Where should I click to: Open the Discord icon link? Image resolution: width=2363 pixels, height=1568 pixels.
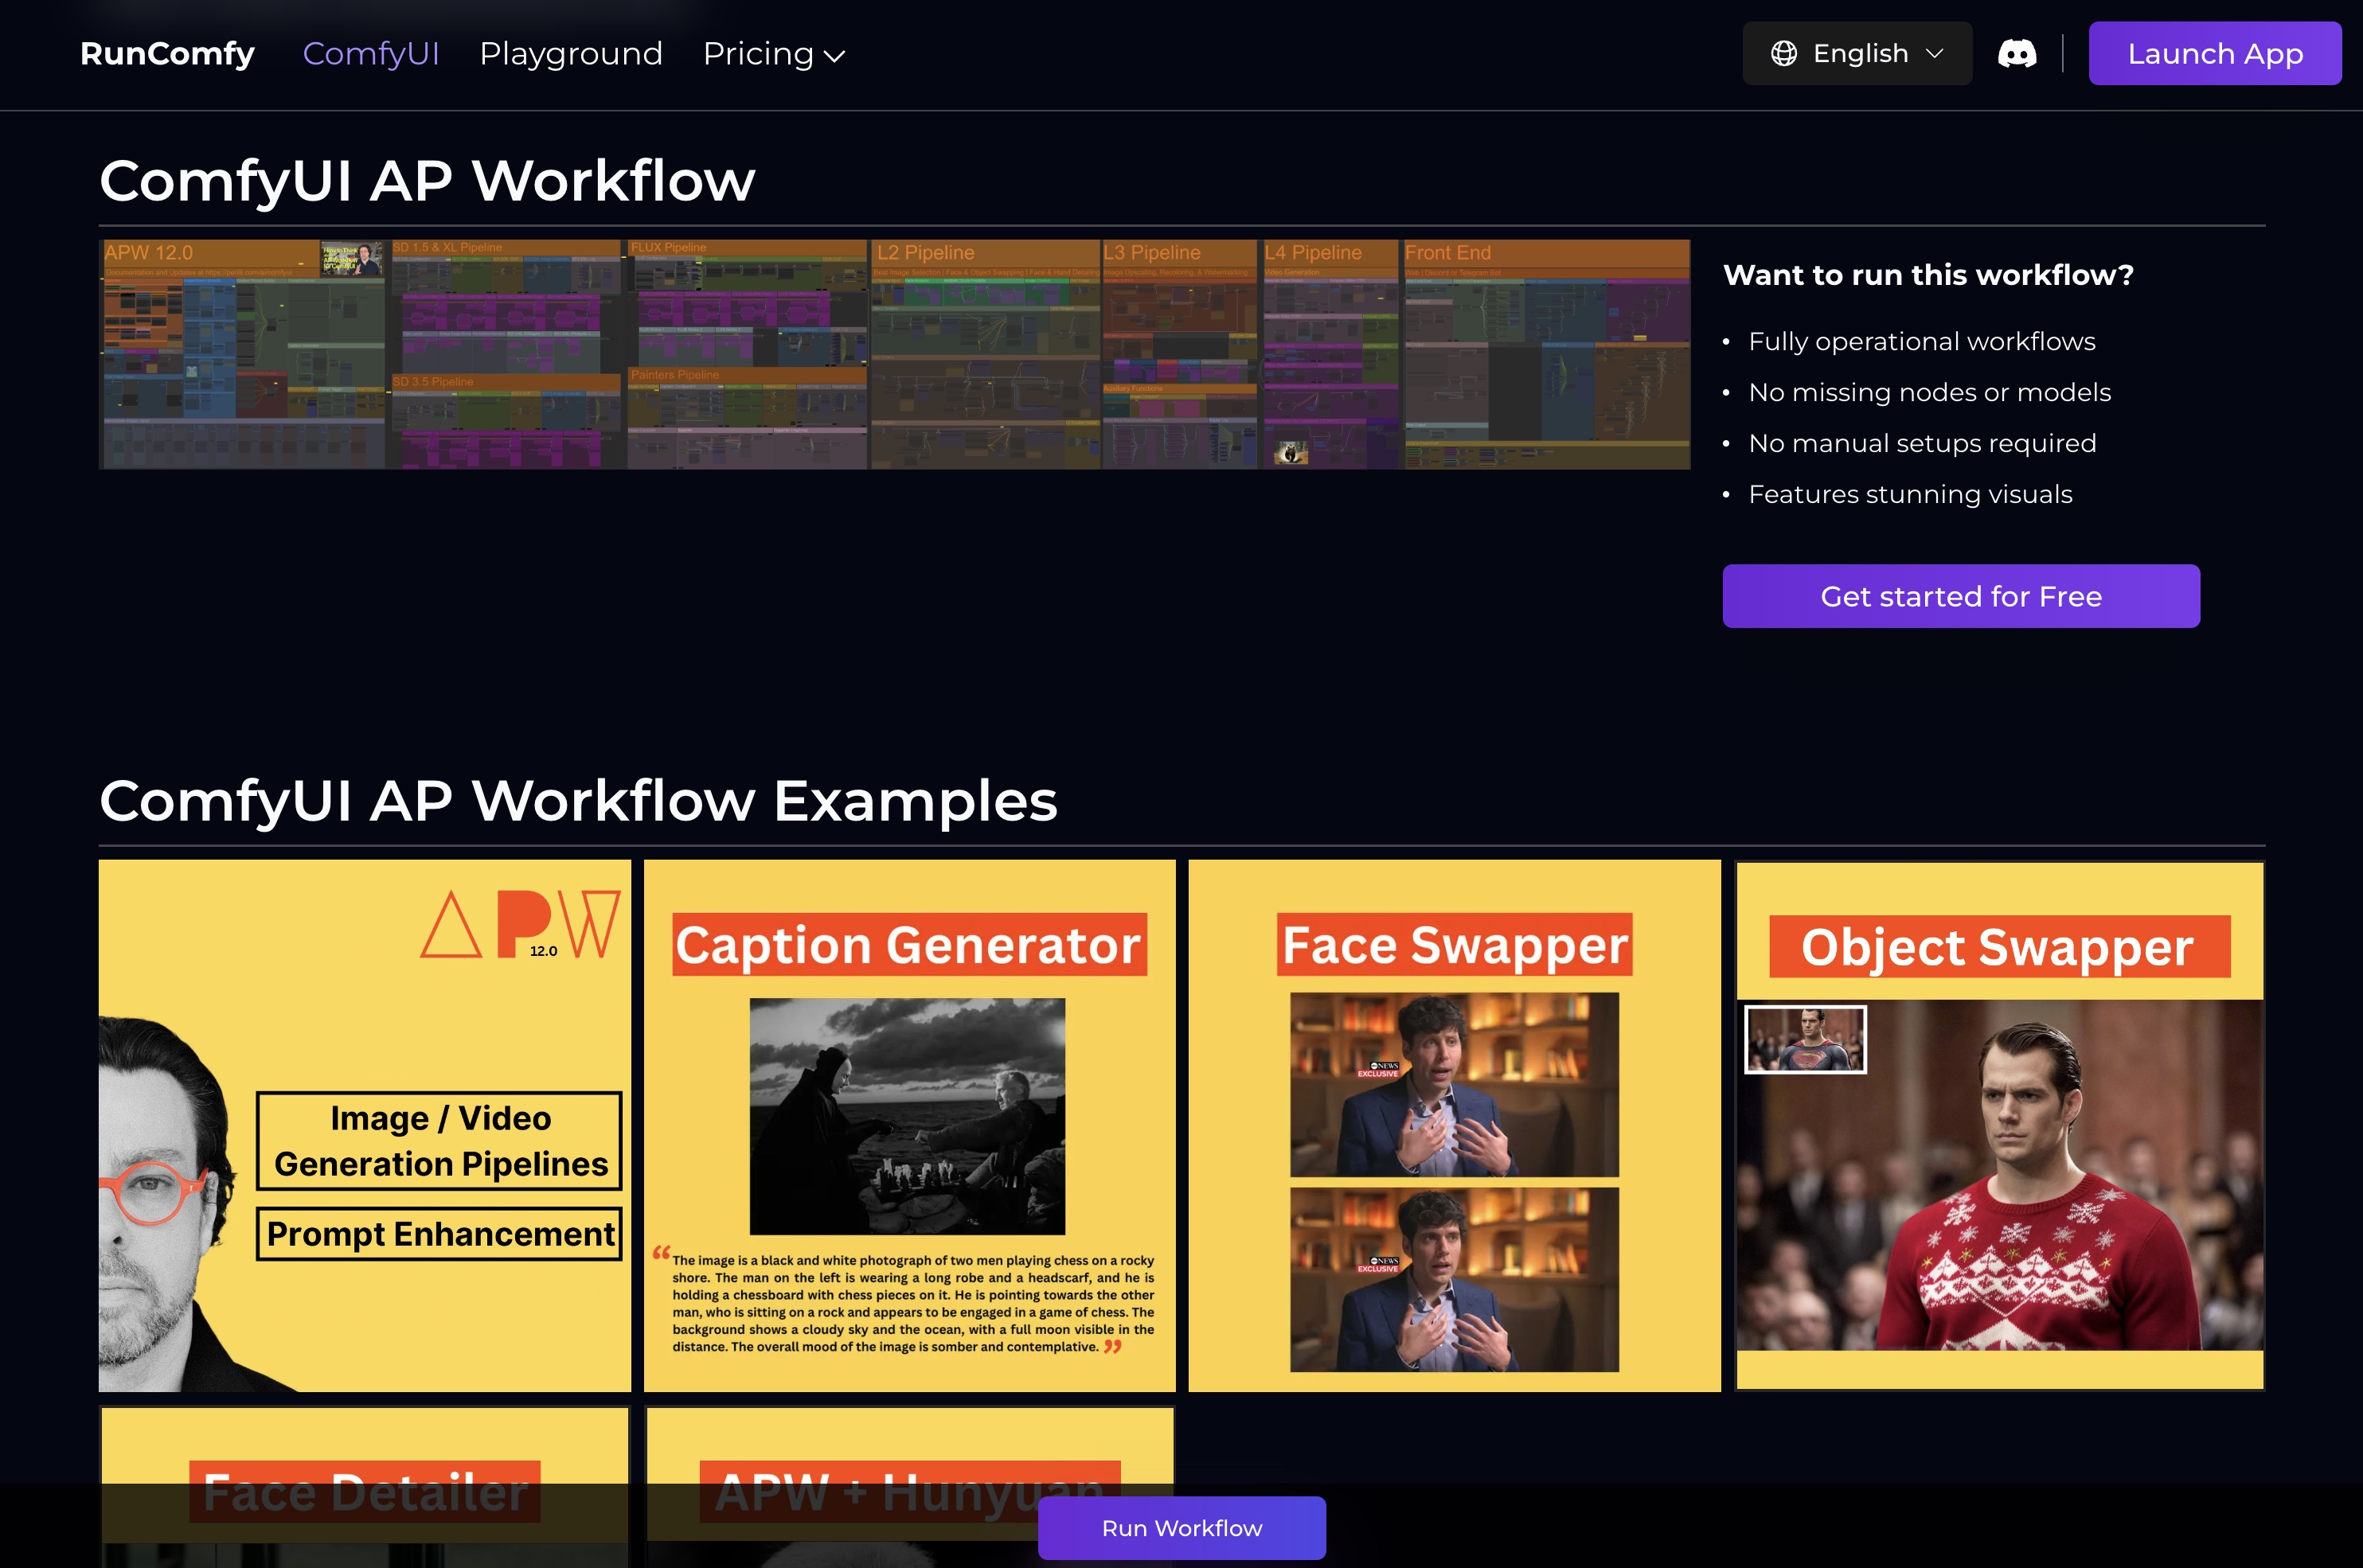2016,54
